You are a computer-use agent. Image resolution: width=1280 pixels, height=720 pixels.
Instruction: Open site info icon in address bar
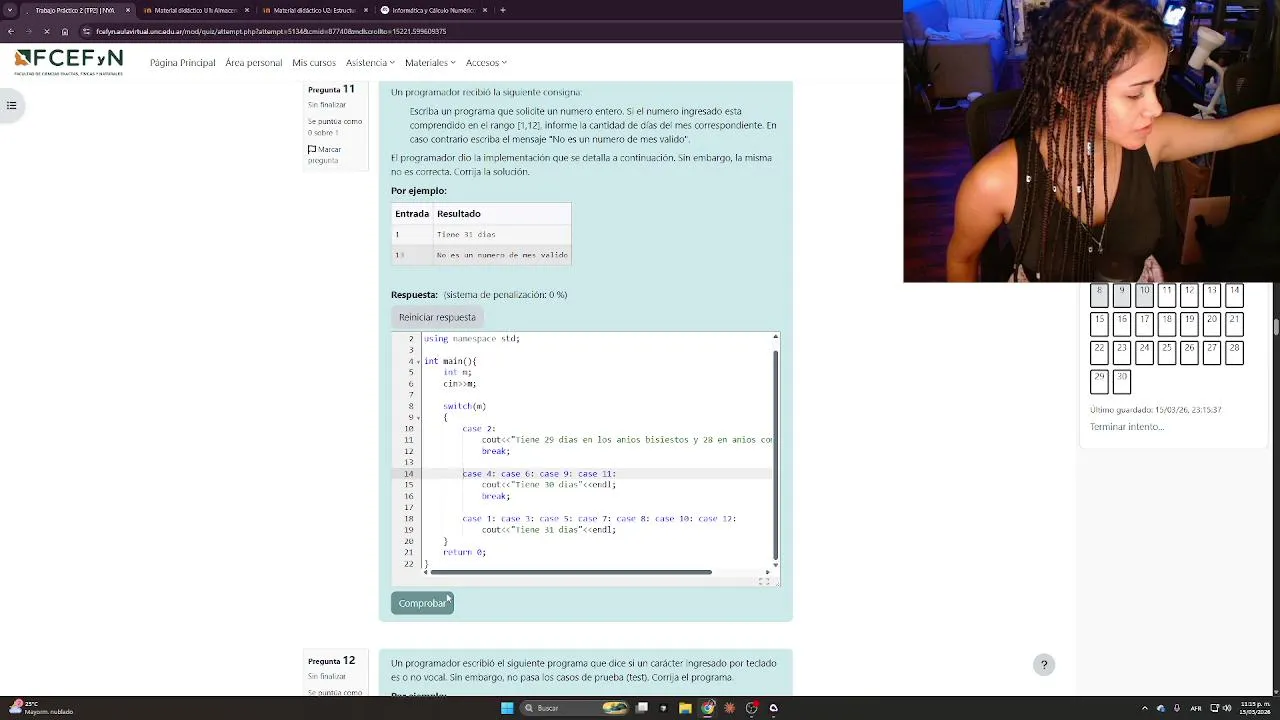pos(86,31)
